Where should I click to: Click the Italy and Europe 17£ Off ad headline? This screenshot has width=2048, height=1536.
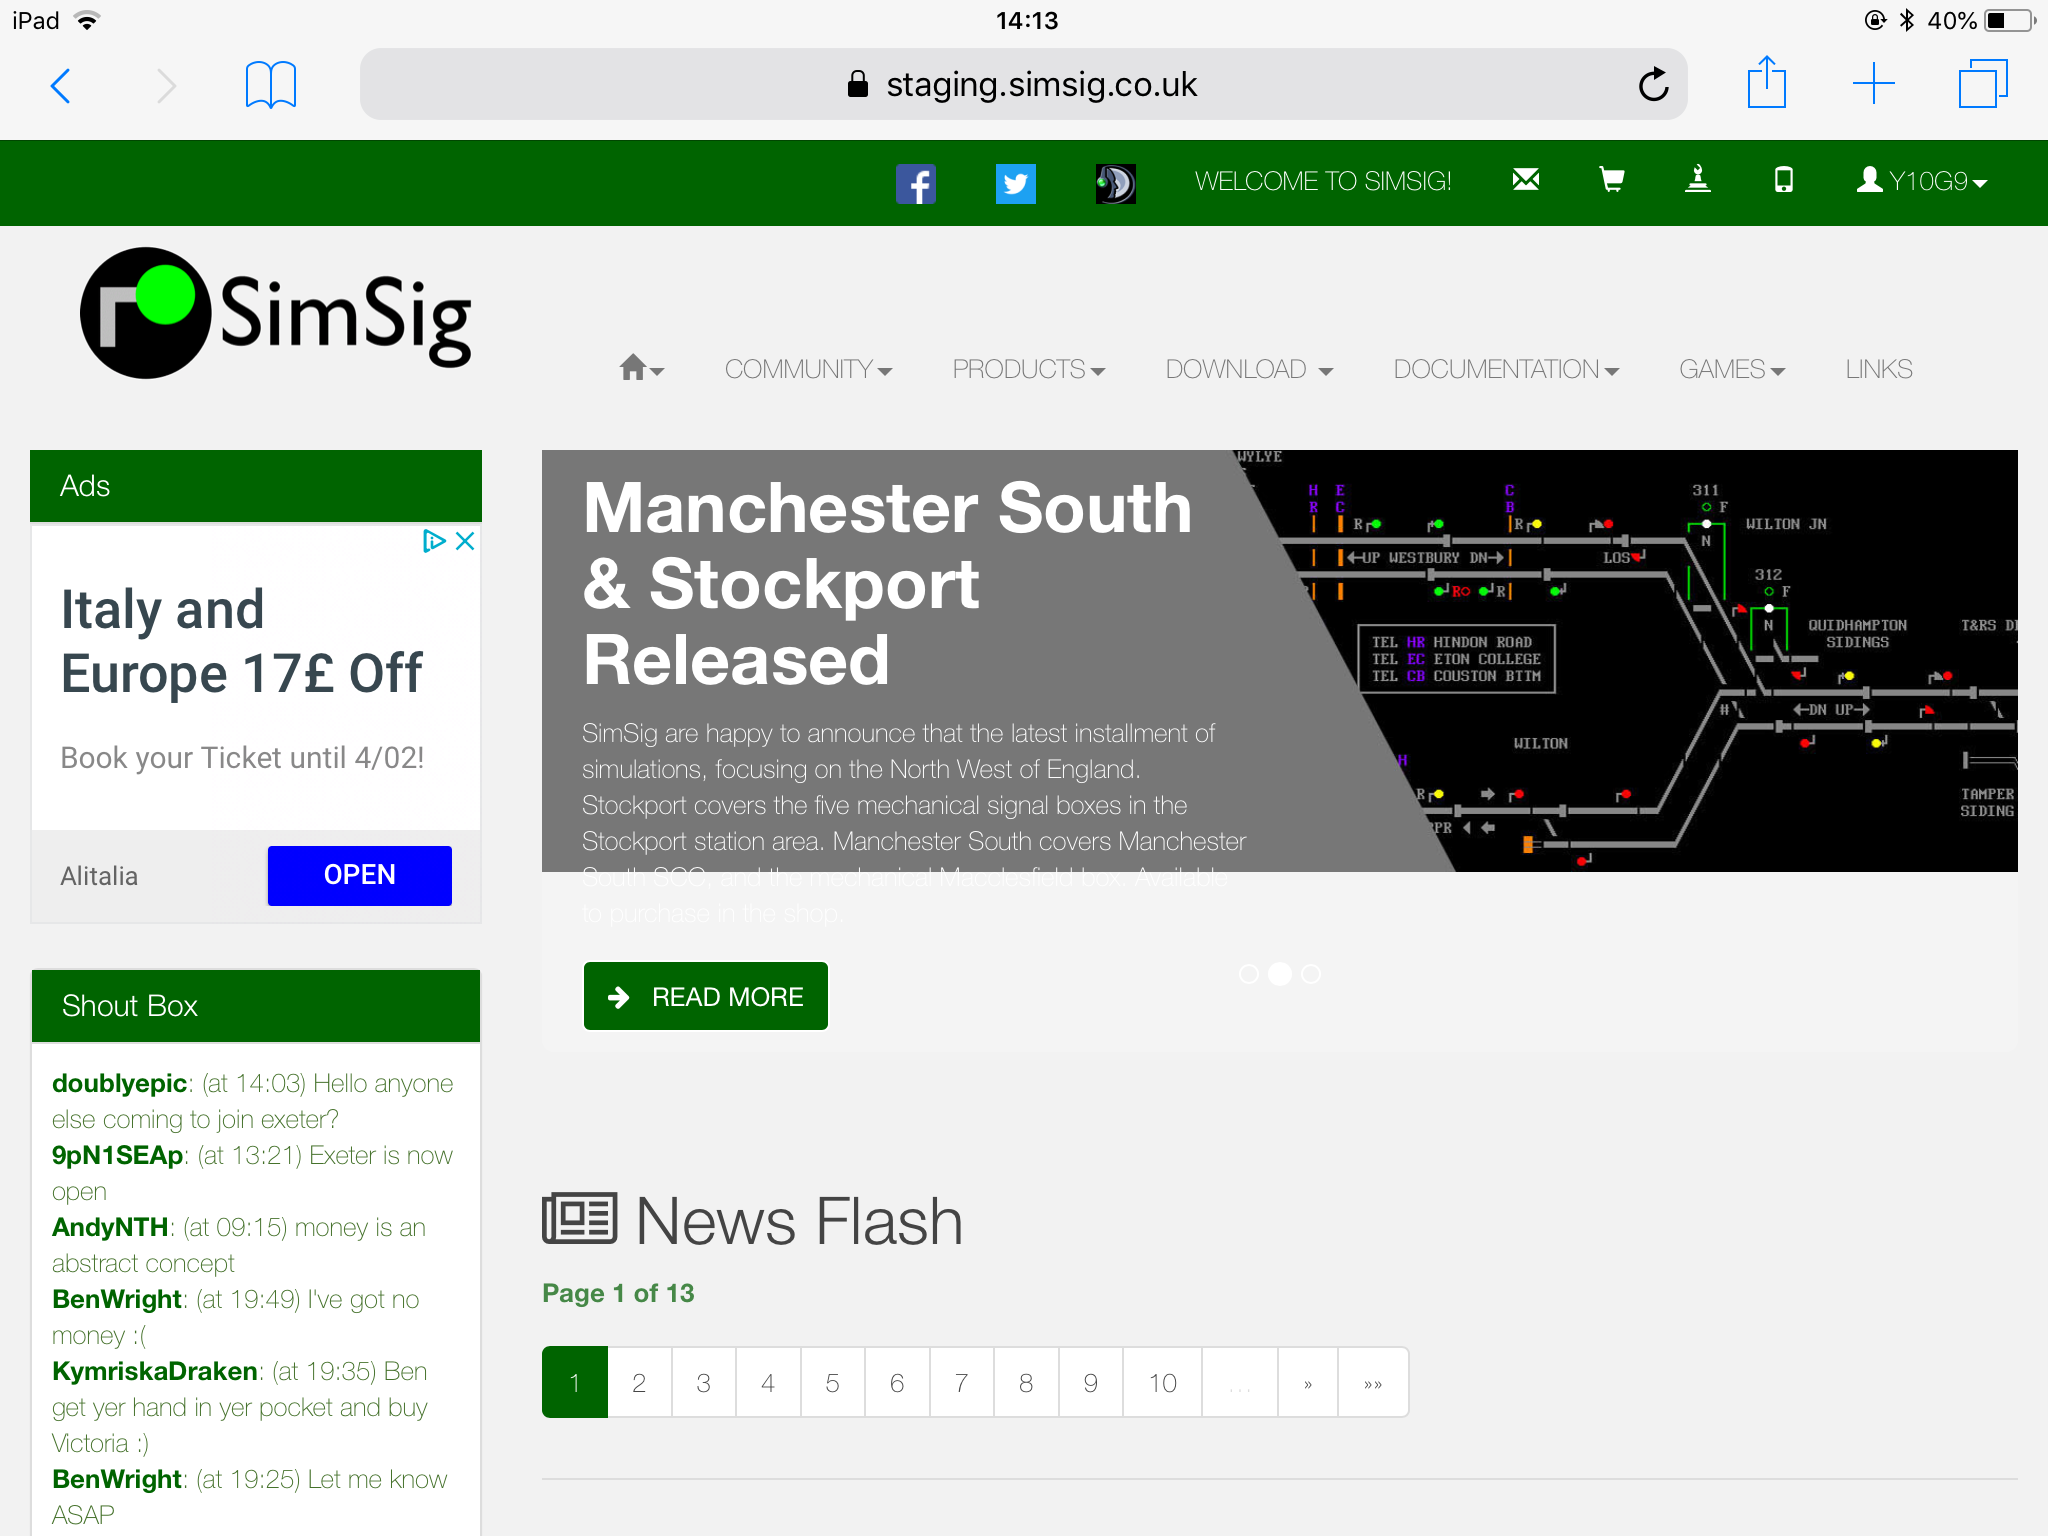tap(241, 641)
